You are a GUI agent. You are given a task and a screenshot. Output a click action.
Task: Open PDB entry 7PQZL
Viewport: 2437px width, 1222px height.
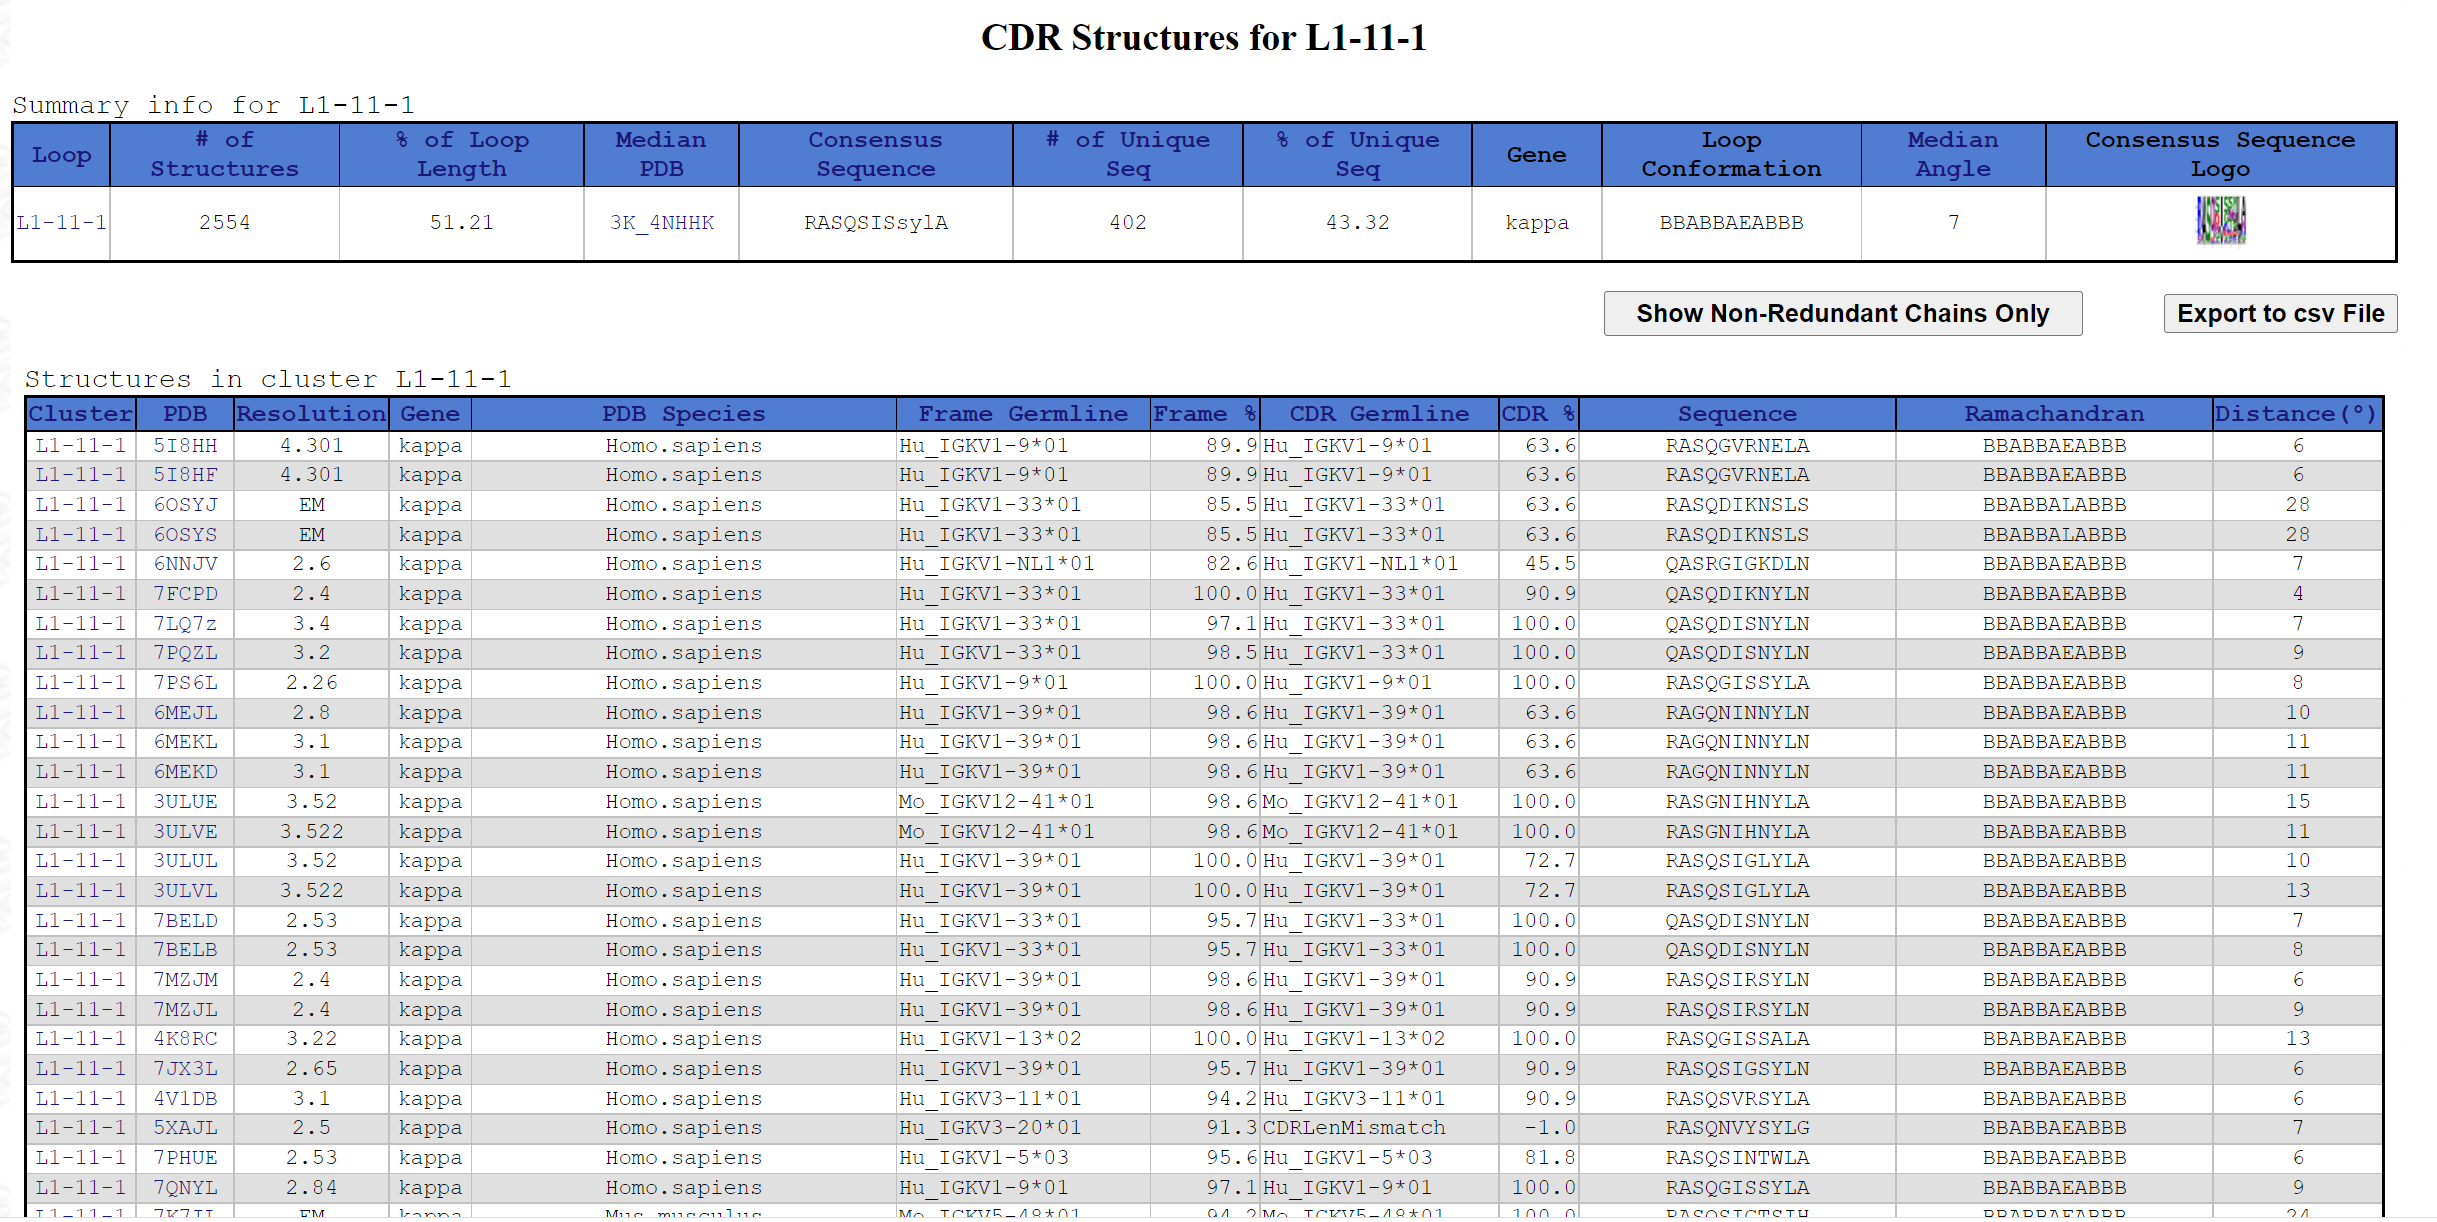pyautogui.click(x=185, y=653)
